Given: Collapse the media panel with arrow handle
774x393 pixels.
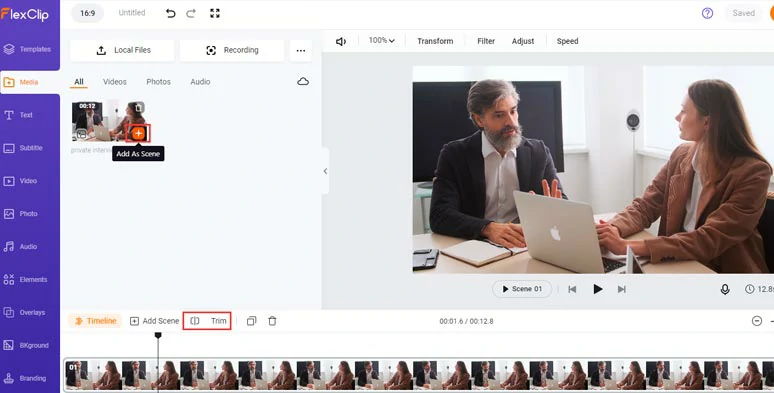Looking at the screenshot, I should click(325, 171).
